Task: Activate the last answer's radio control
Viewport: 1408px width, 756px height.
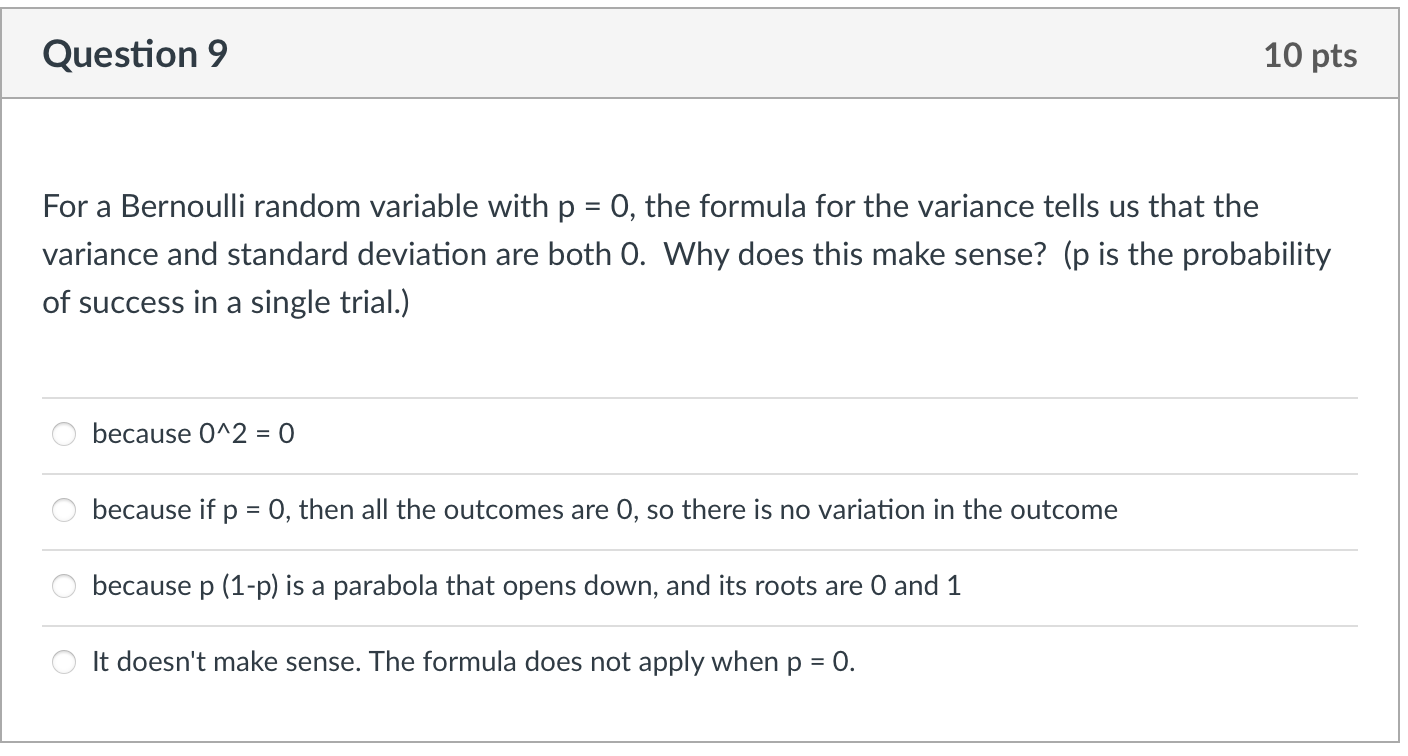Action: pos(63,661)
